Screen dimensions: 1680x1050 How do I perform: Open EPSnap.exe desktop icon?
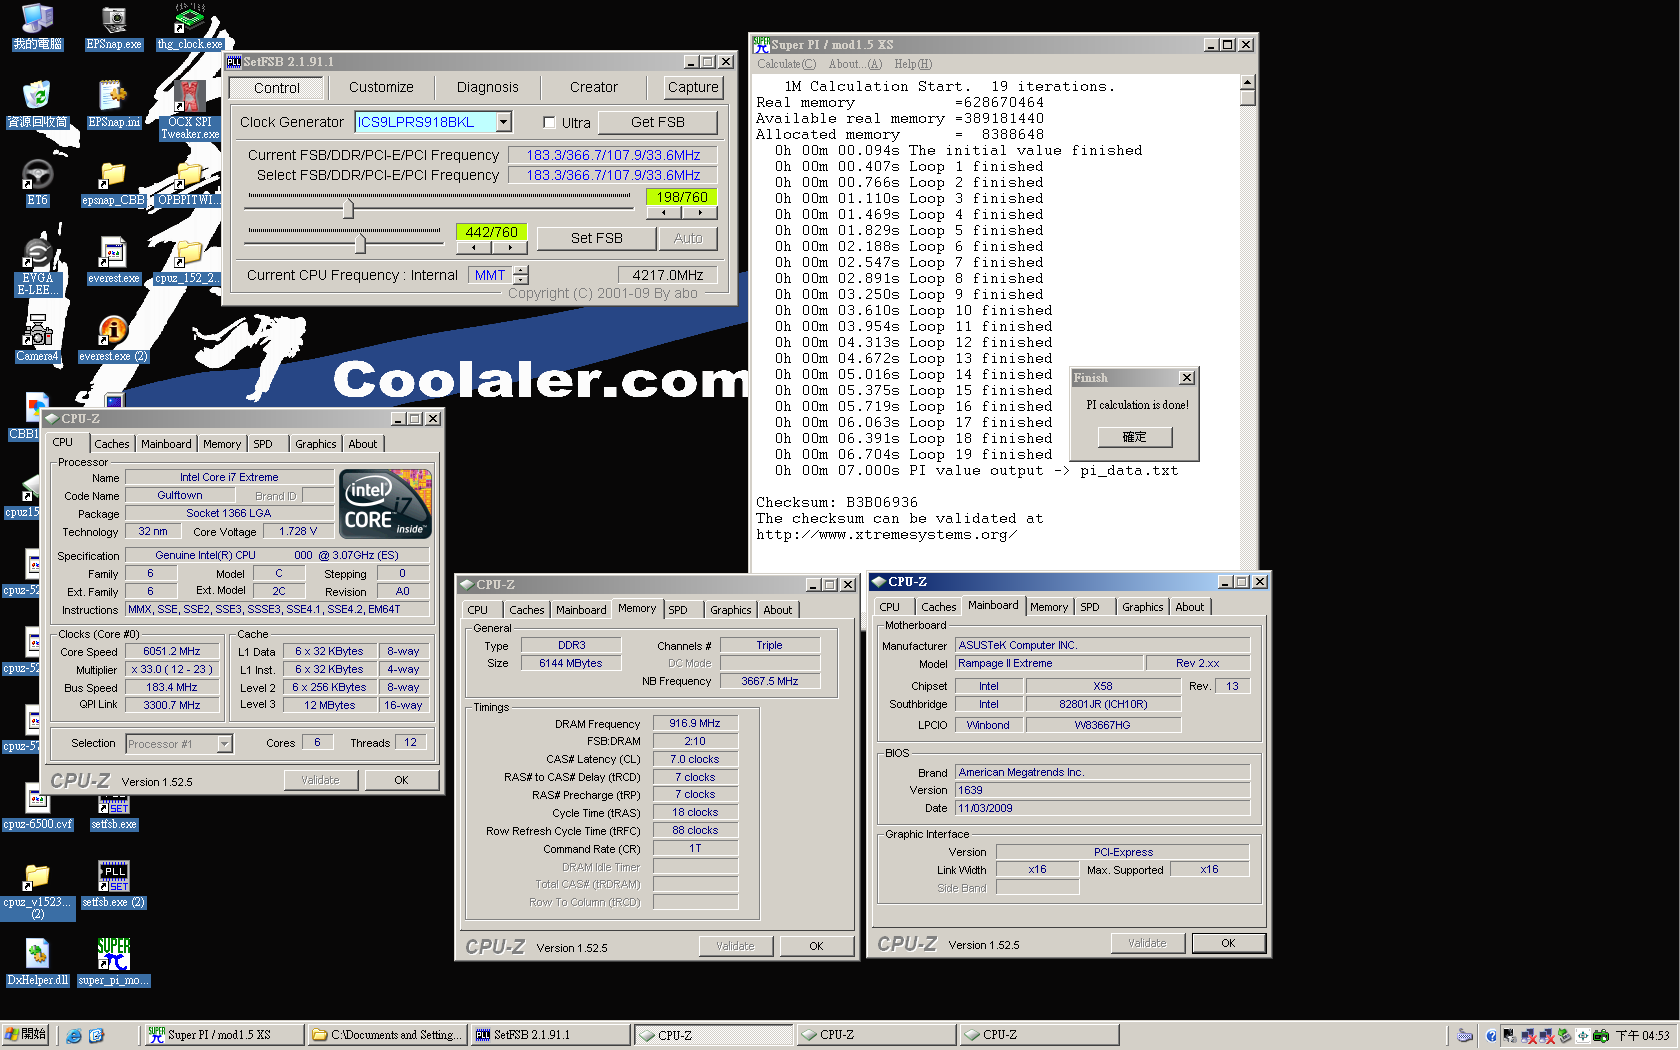[114, 28]
